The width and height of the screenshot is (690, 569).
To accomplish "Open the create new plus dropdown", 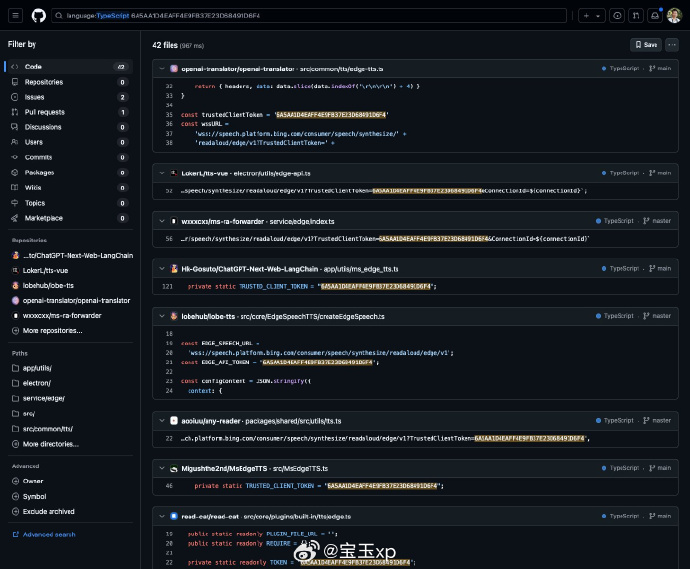I will [591, 16].
